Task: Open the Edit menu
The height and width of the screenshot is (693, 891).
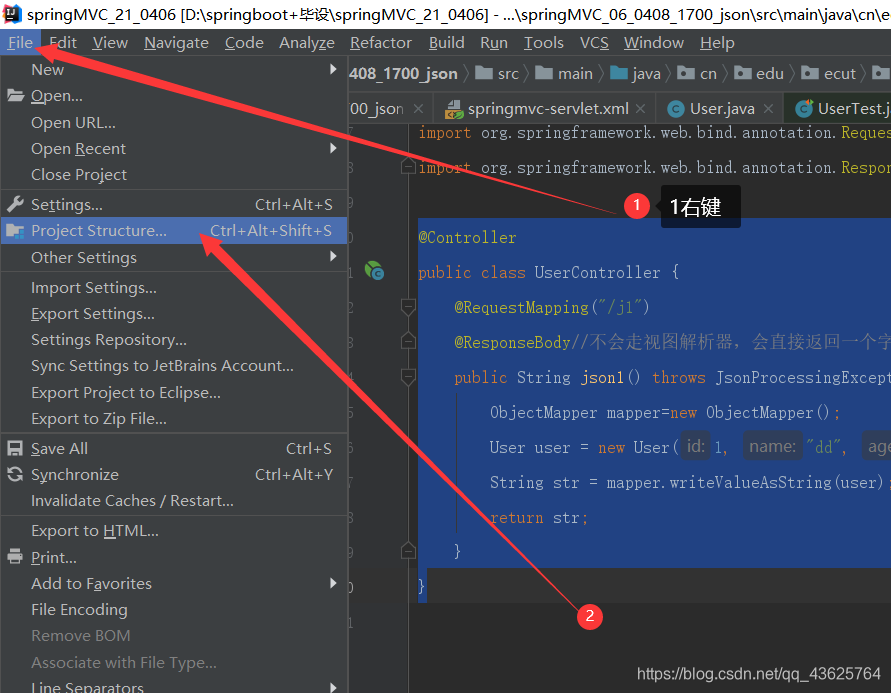Action: point(63,43)
